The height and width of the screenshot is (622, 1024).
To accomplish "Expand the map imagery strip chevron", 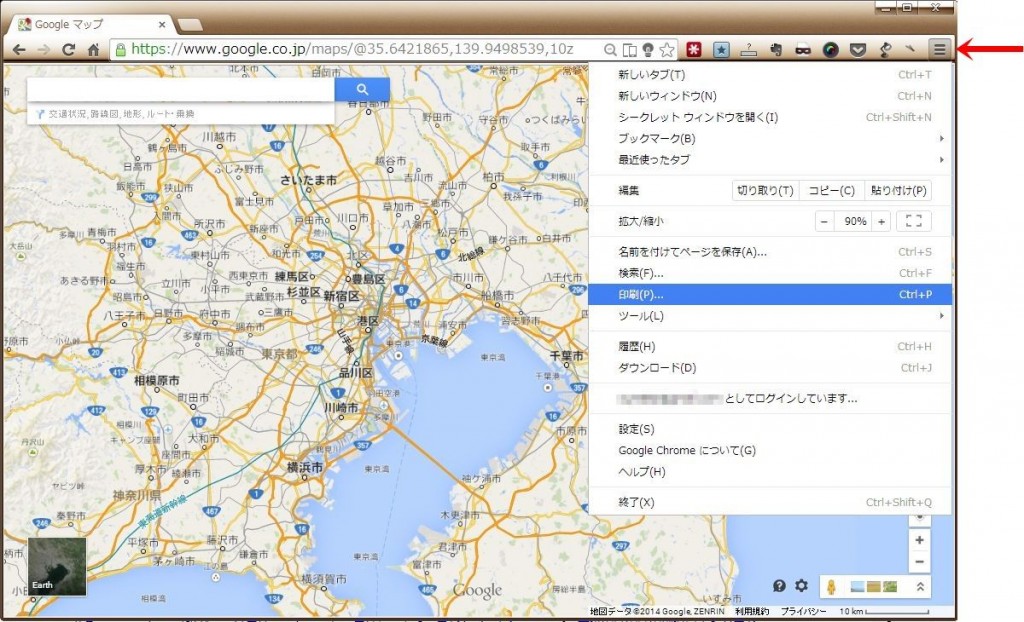I will point(920,587).
